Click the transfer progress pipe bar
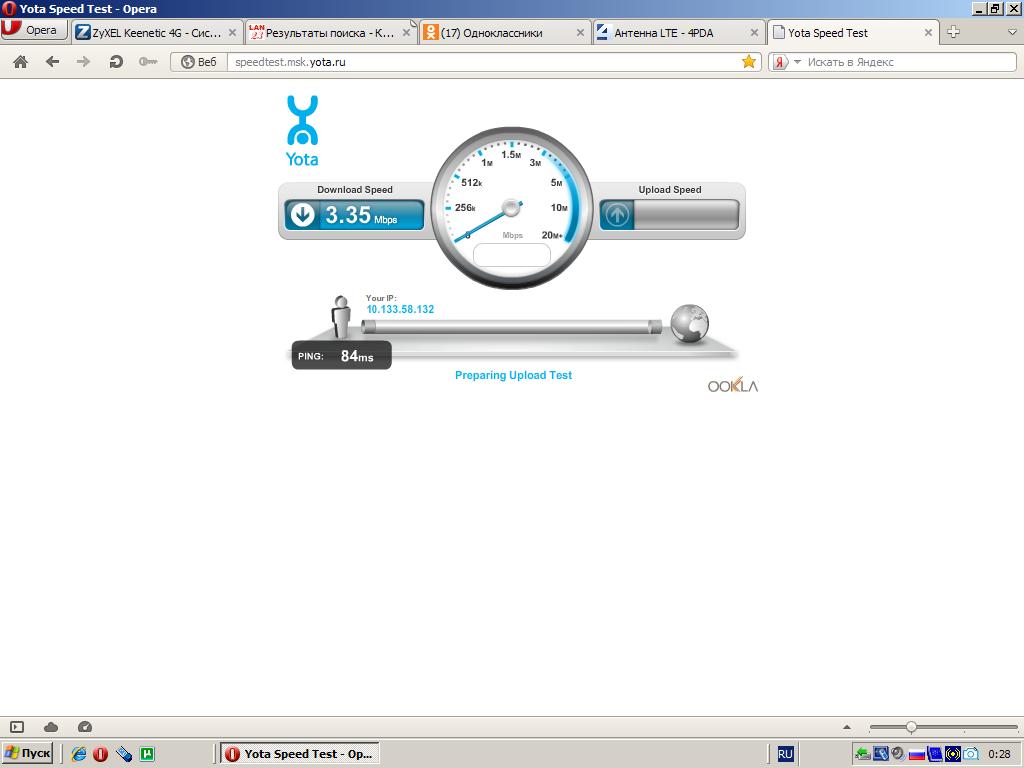Screen dimensions: 1024x768 click(511, 327)
